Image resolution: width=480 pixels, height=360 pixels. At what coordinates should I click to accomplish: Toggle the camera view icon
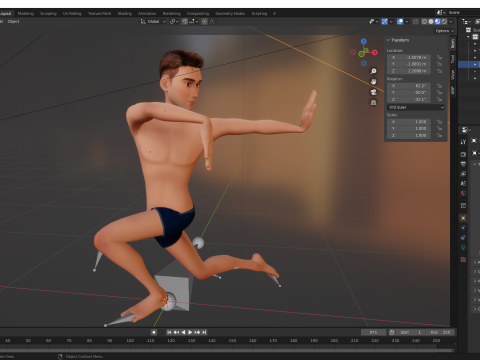click(x=374, y=92)
